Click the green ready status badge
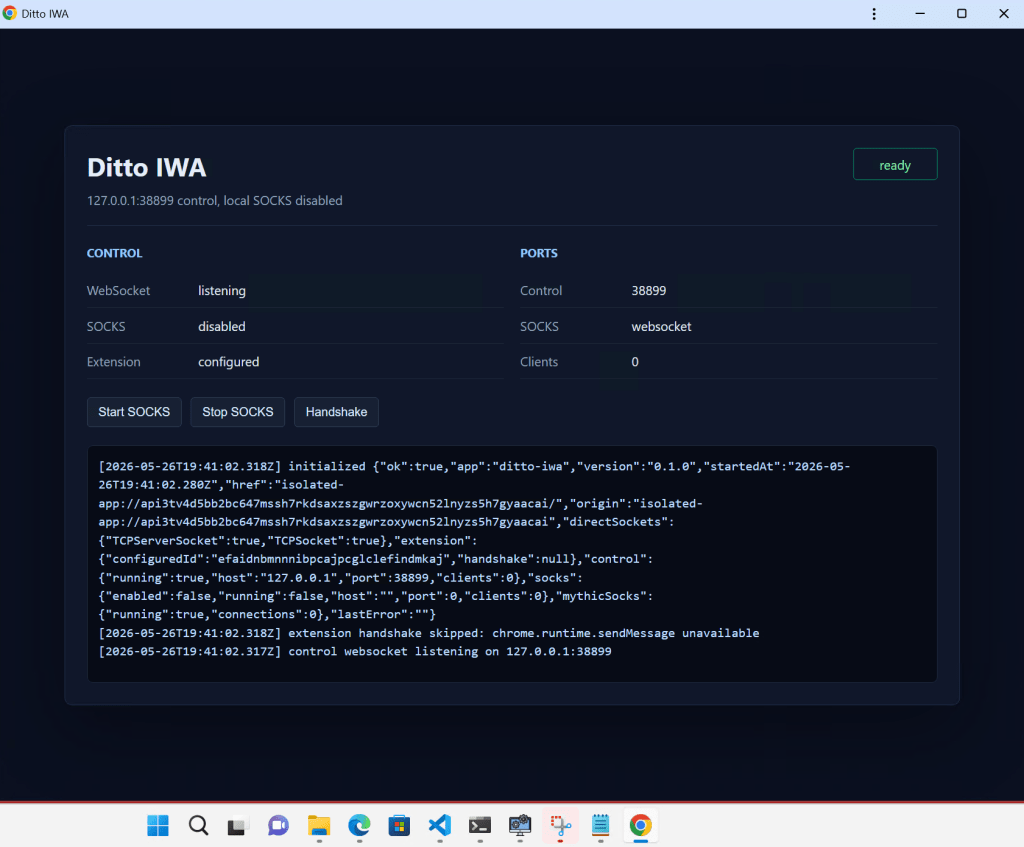 [x=895, y=165]
